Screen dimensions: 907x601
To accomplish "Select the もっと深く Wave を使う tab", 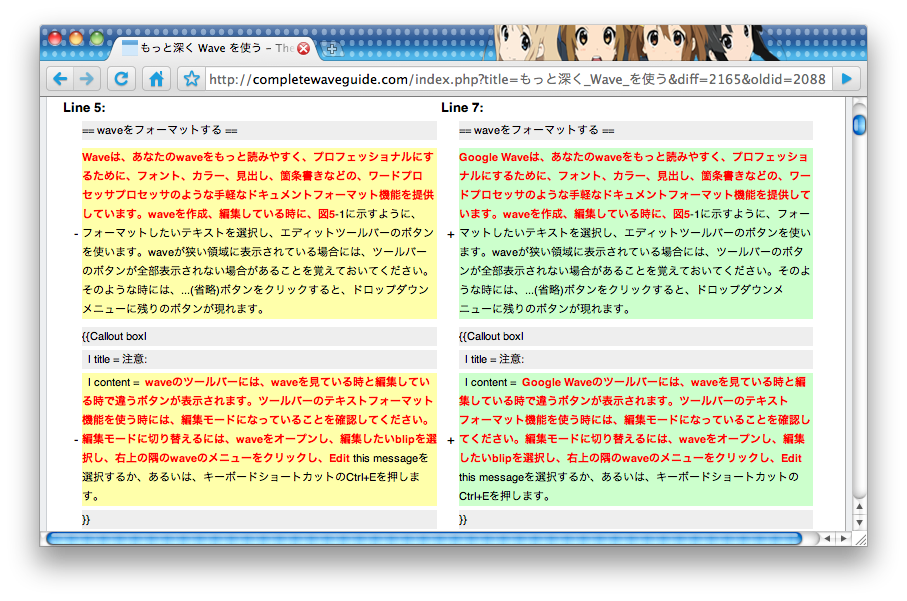I will point(214,49).
